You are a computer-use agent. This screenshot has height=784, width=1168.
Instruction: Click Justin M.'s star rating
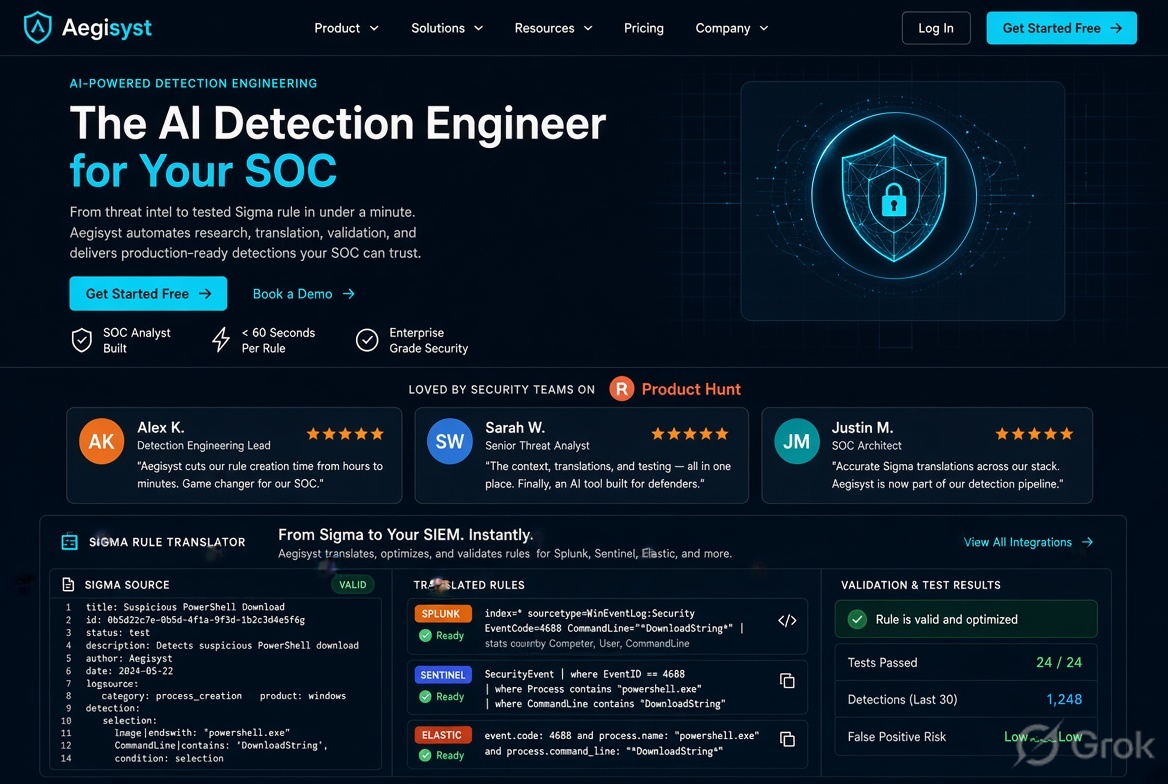click(x=1035, y=434)
